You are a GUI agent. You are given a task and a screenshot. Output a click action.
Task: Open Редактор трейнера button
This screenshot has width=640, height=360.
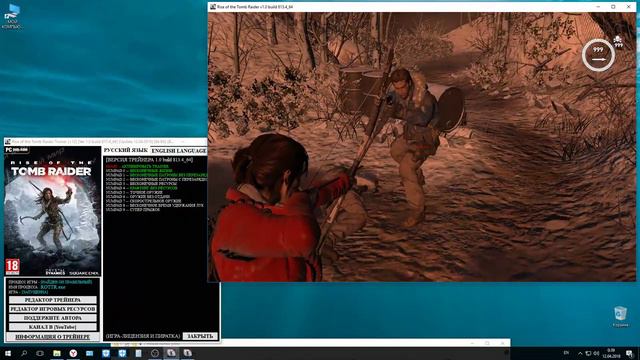pos(53,300)
